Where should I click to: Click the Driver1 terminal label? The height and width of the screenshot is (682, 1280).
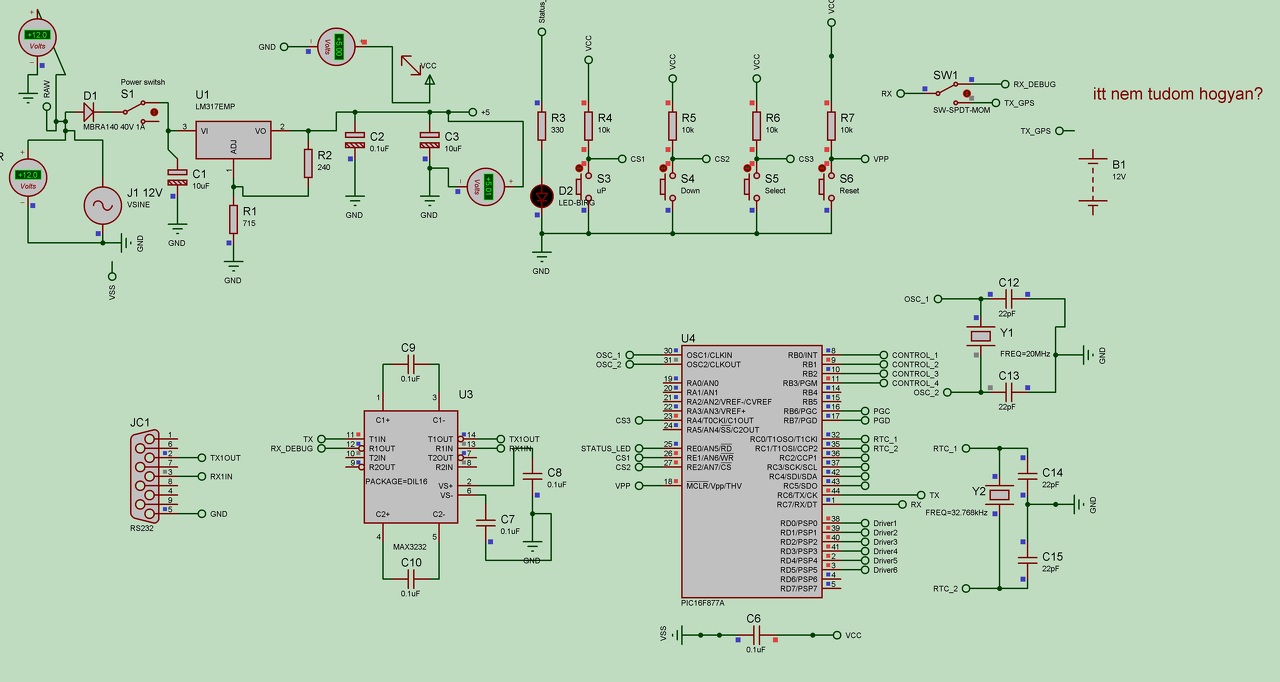[885, 523]
